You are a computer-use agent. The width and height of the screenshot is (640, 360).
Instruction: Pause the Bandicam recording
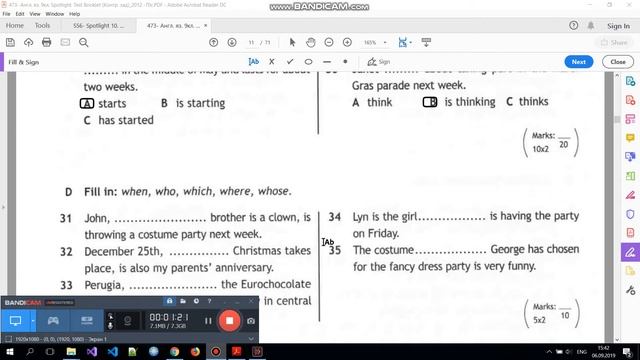click(x=208, y=321)
